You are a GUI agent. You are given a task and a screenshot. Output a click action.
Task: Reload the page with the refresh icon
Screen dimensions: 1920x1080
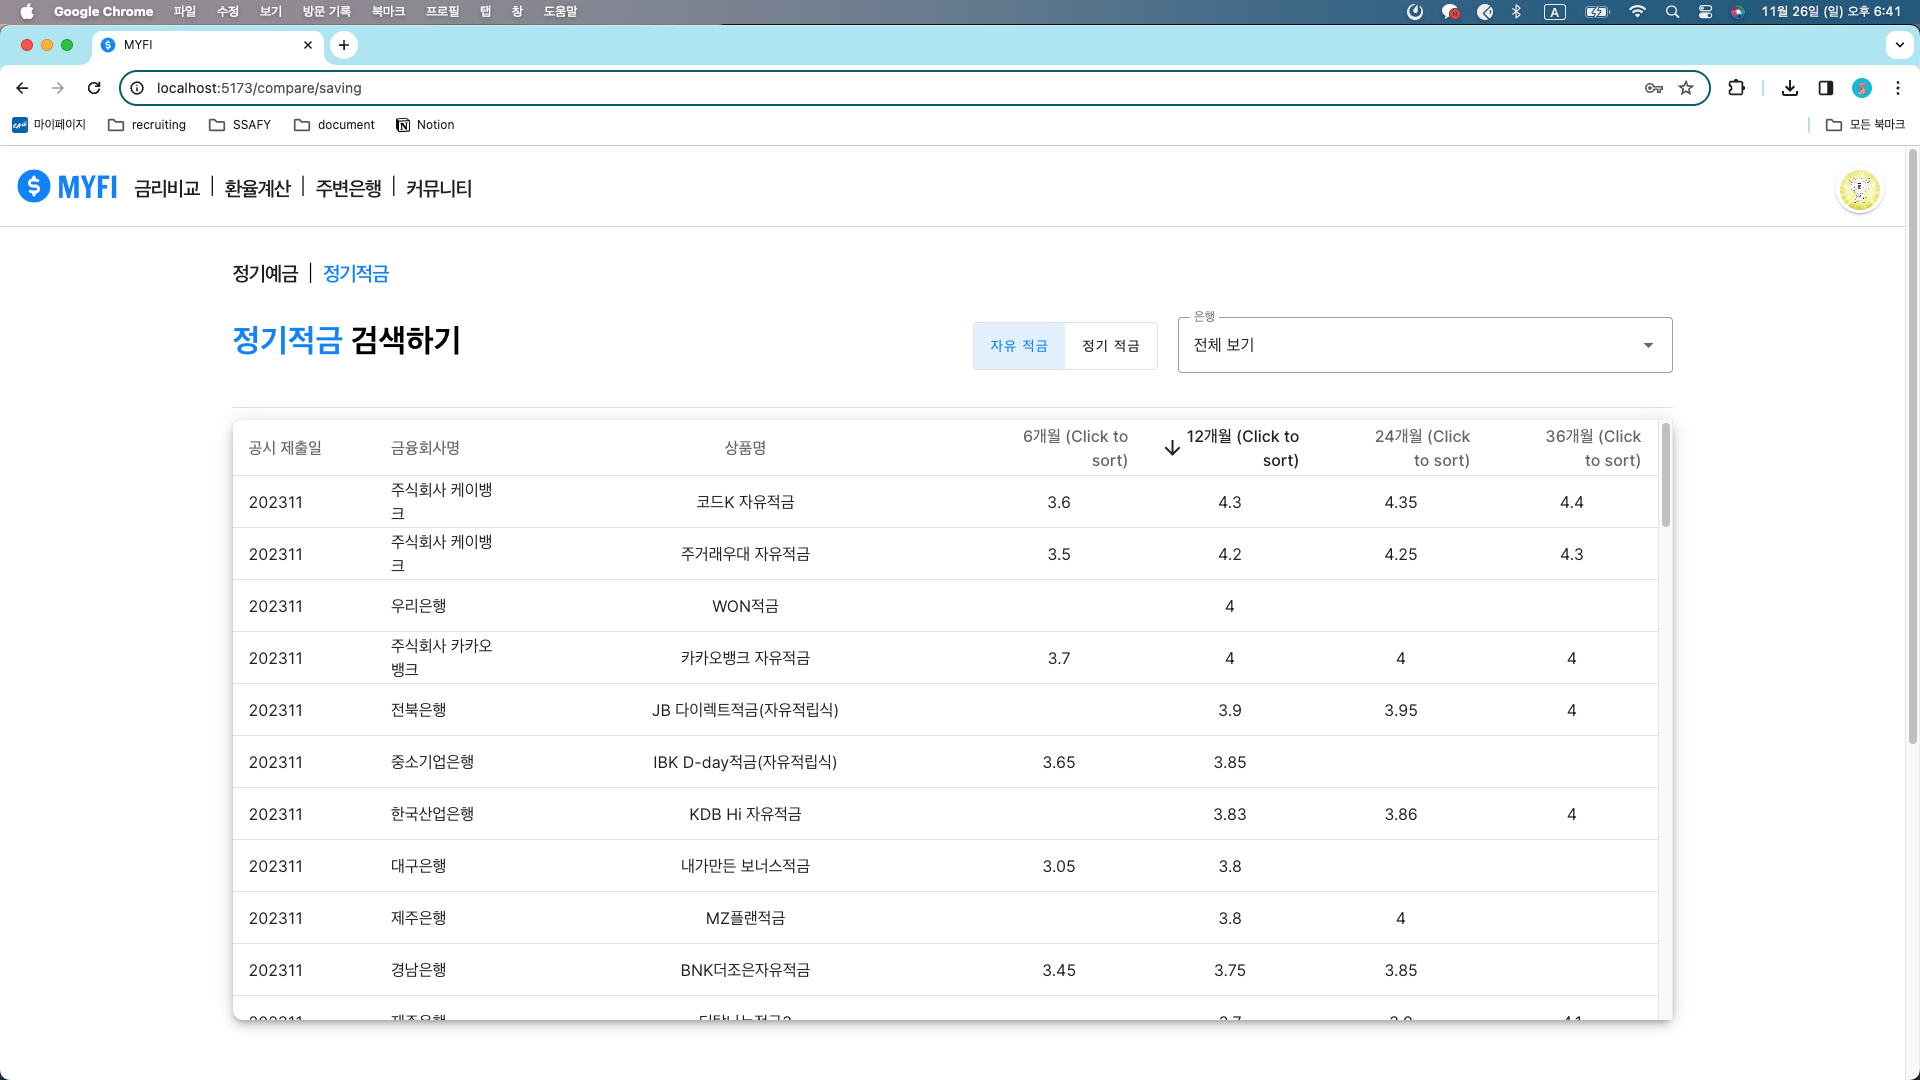coord(94,88)
